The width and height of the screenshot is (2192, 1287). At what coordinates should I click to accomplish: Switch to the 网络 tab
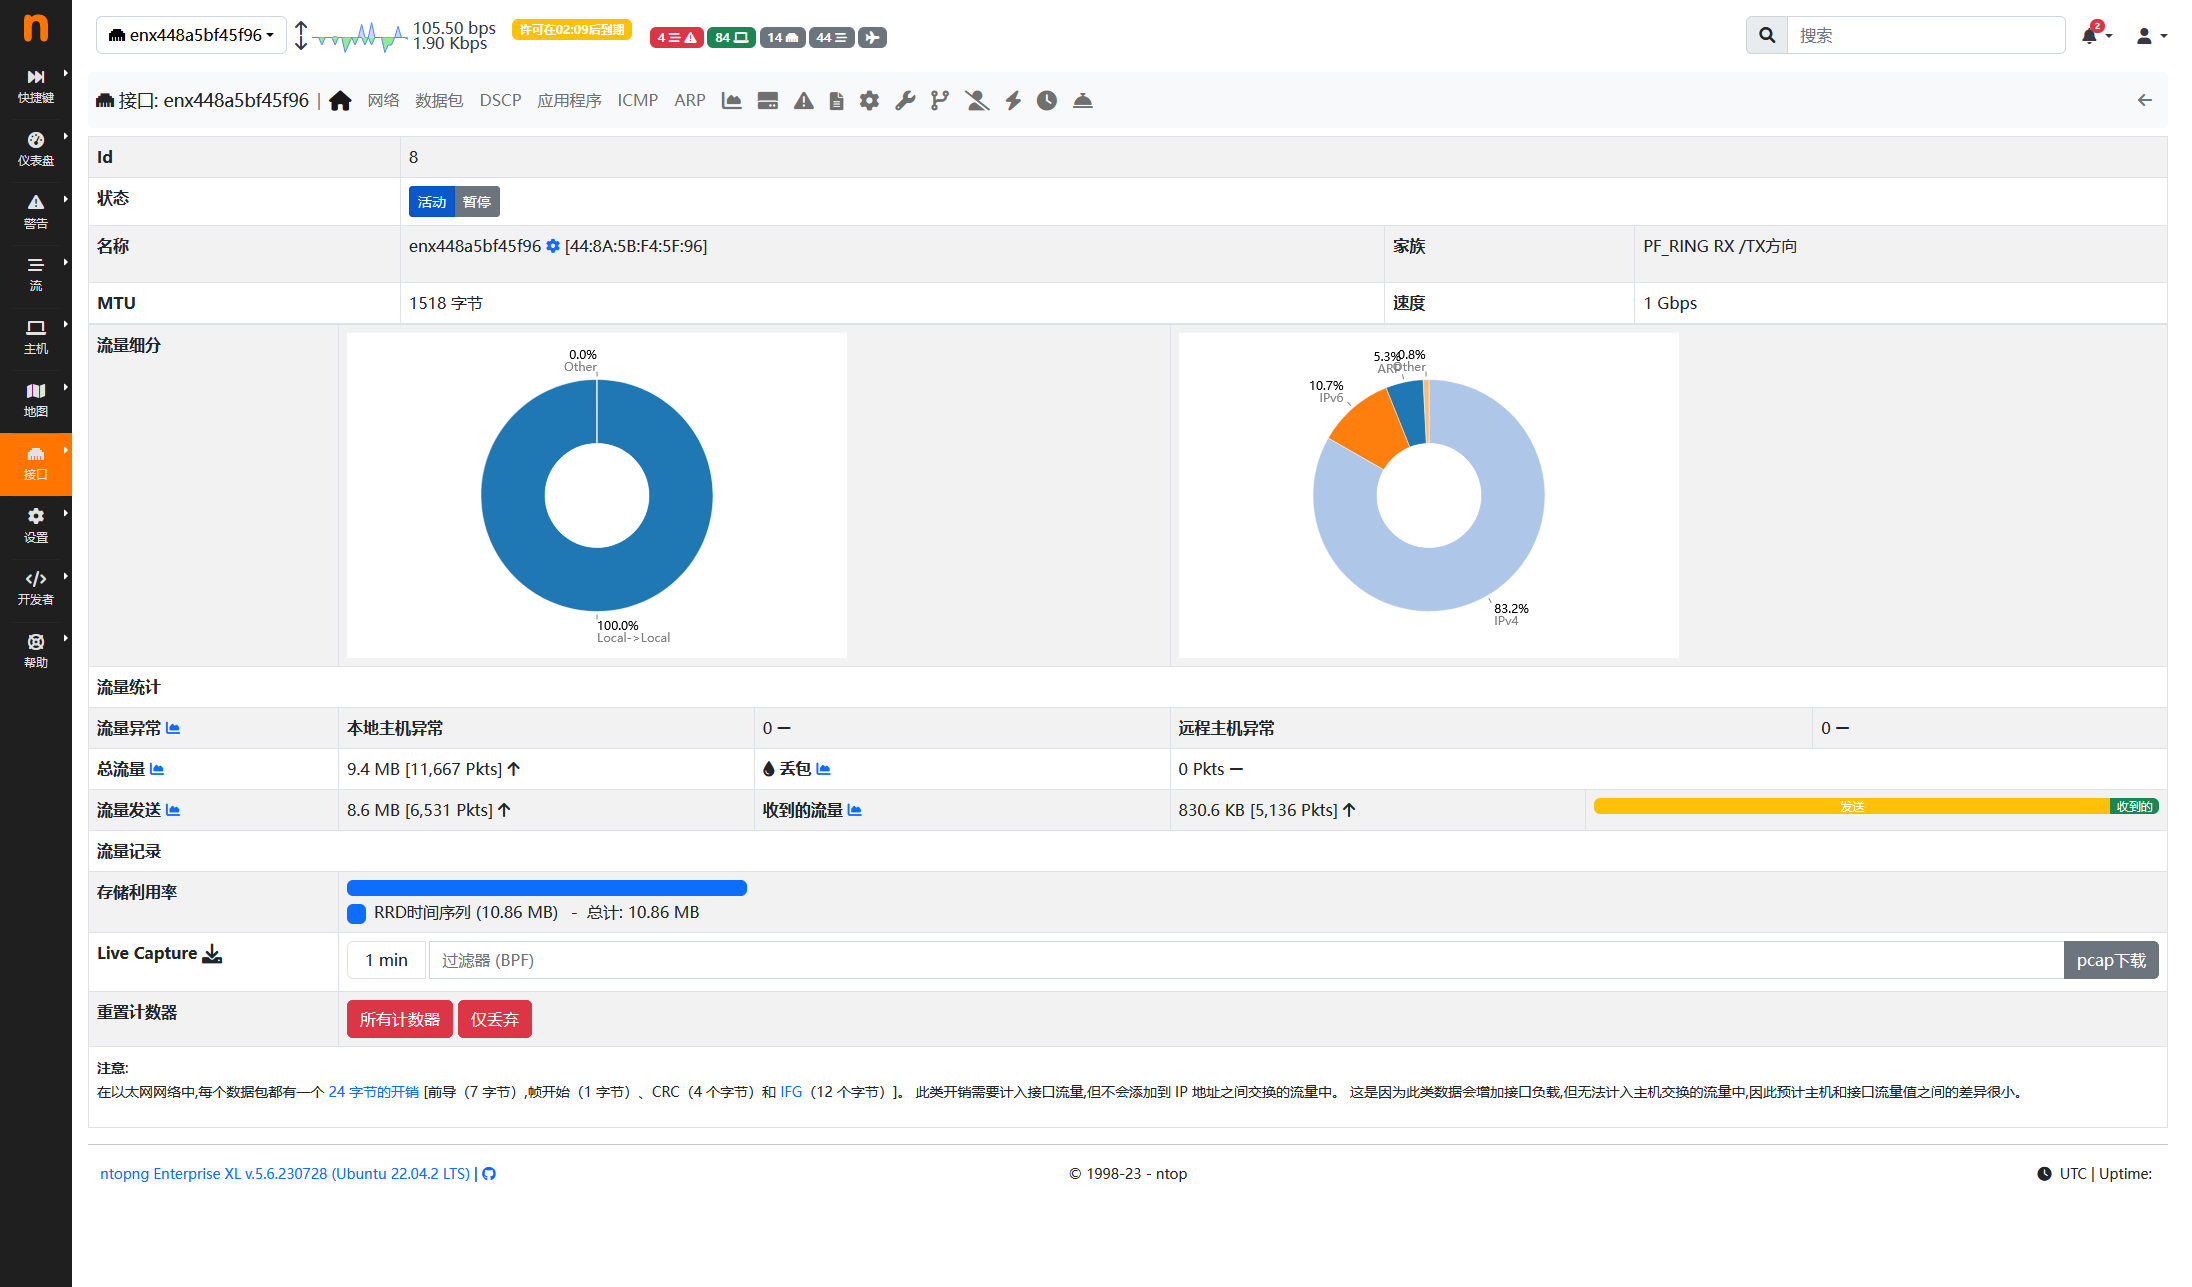(383, 101)
